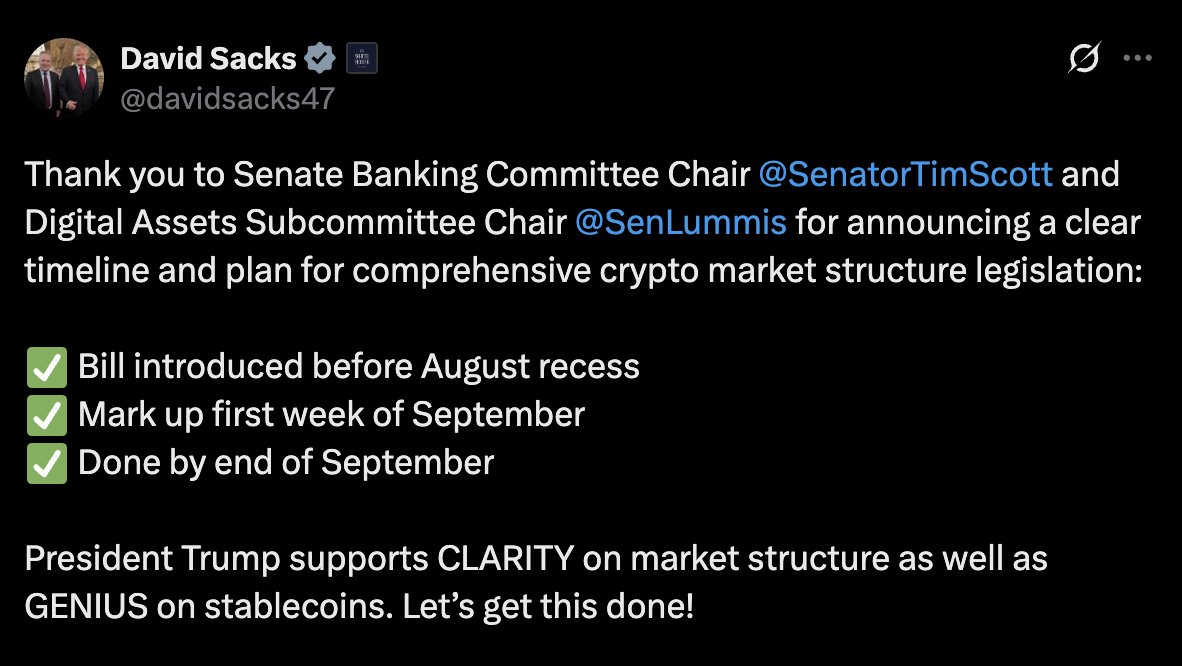Click 'Digital Assets Subcommittee Chair' text
Screen dimensions: 1182x666
(x=296, y=223)
